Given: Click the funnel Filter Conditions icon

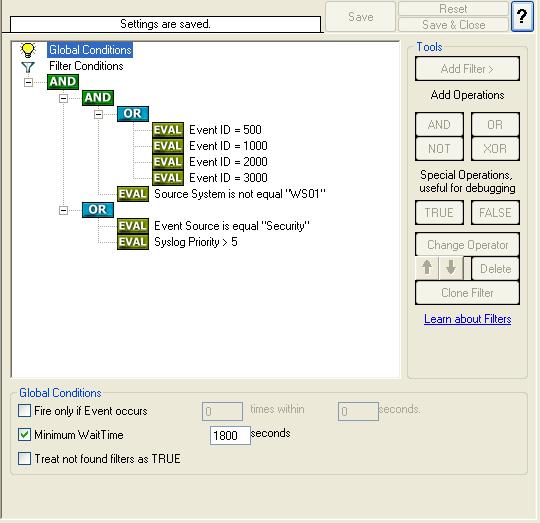Looking at the screenshot, I should point(28,67).
